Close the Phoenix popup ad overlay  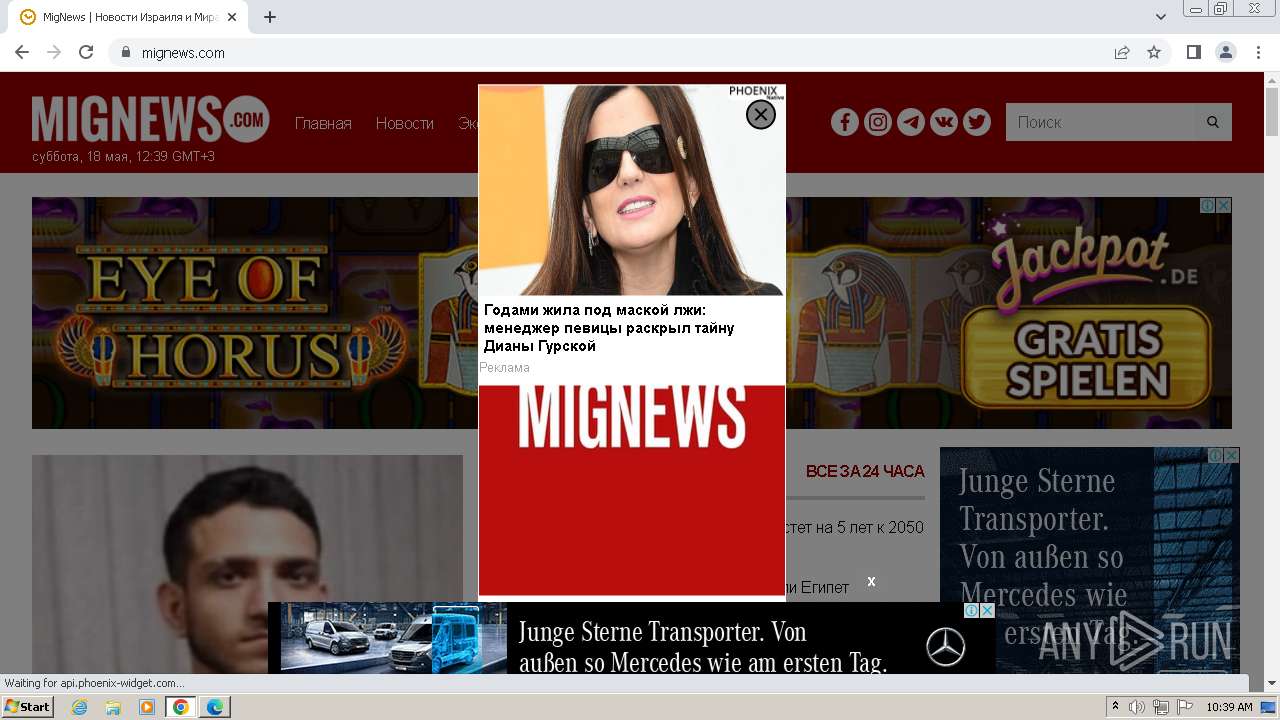(761, 115)
